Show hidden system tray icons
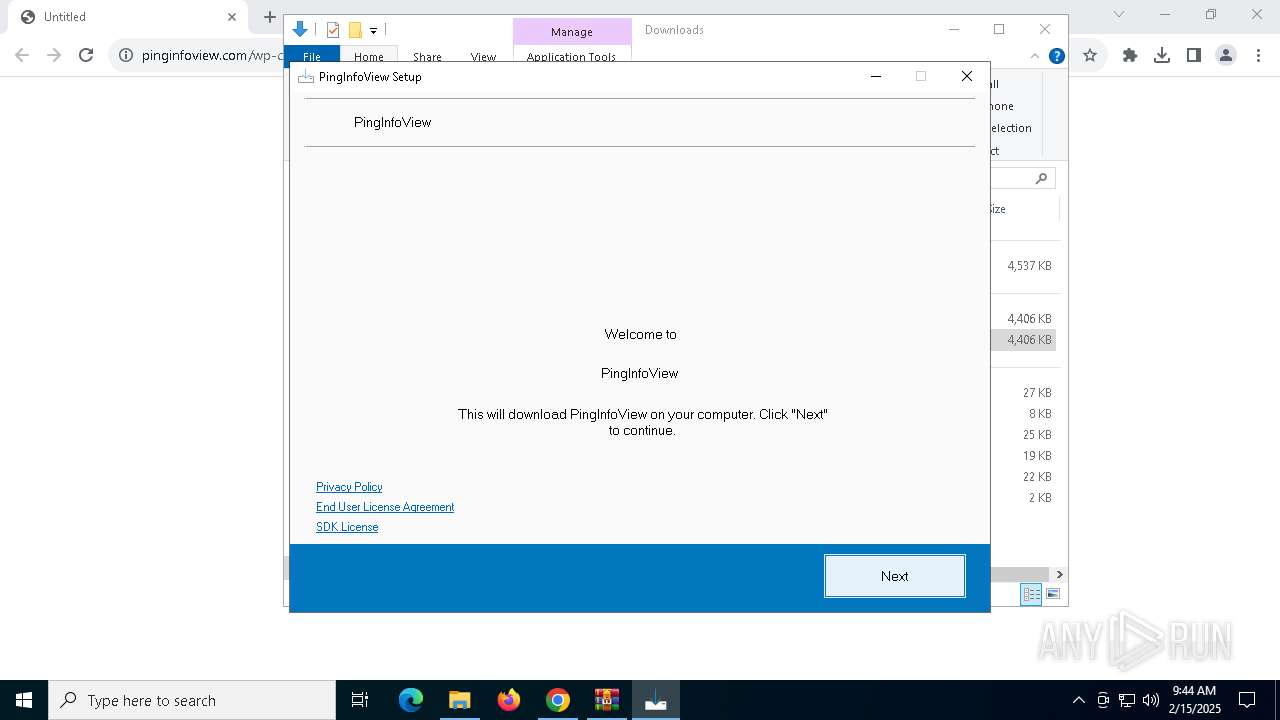The image size is (1280, 720). (1078, 700)
